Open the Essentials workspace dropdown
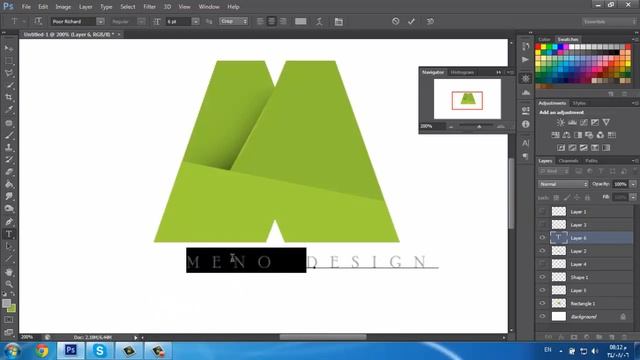Image resolution: width=640 pixels, height=360 pixels. coord(609,21)
